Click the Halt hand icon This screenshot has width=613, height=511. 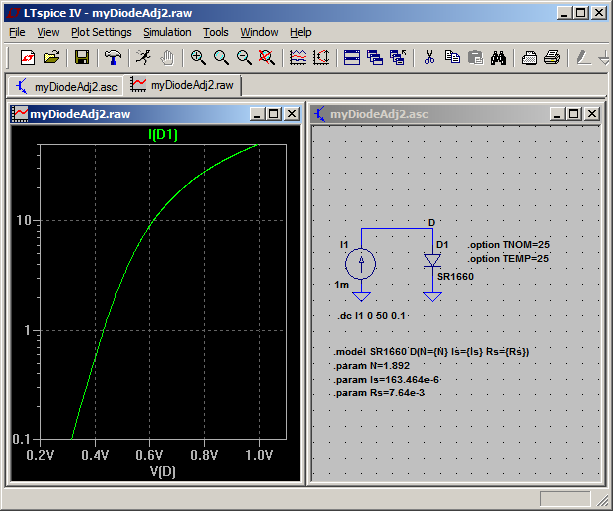[x=167, y=57]
